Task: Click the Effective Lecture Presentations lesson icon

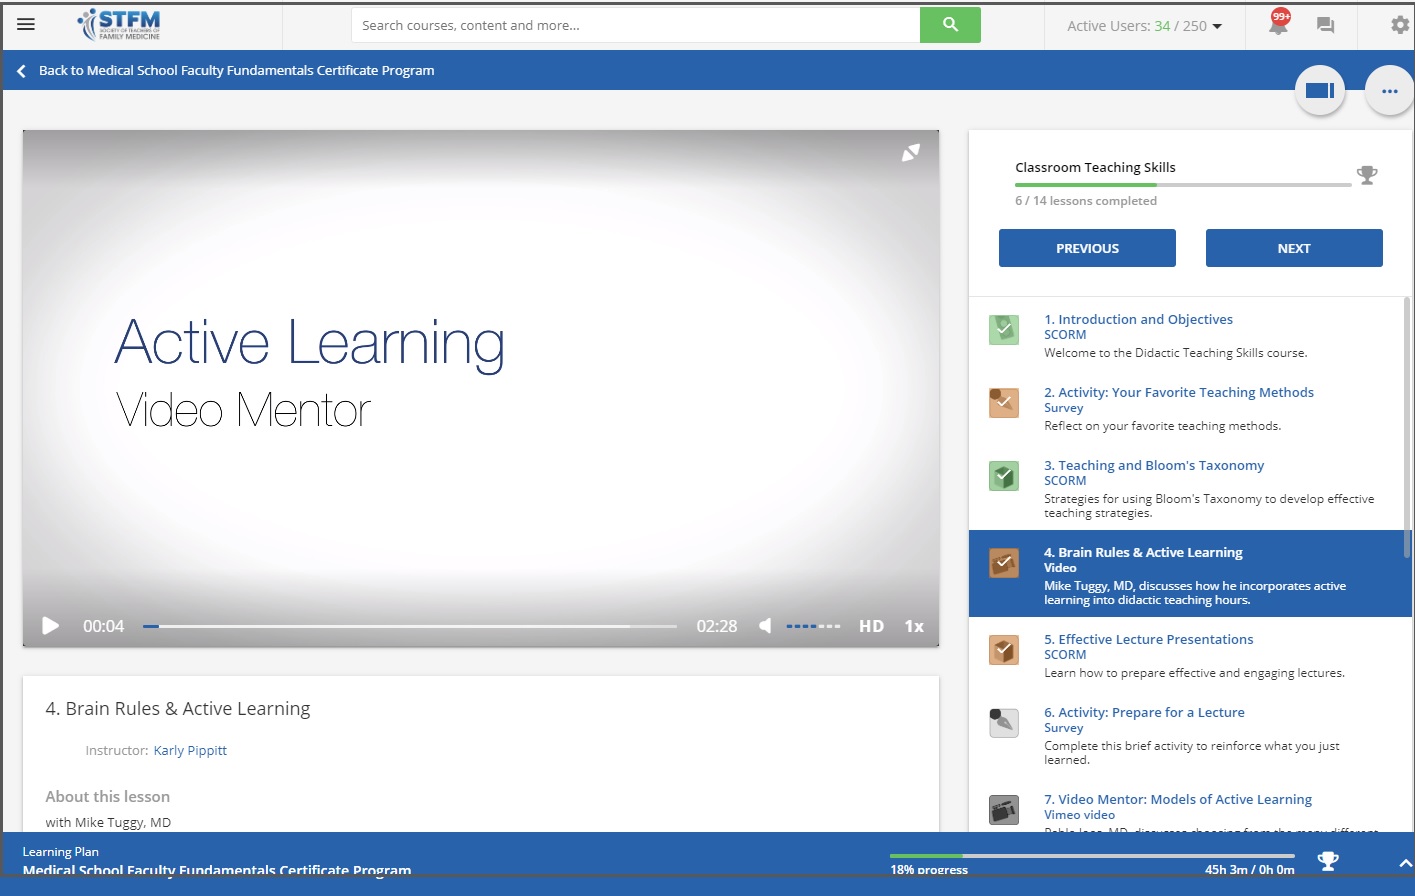Action: (x=1004, y=650)
